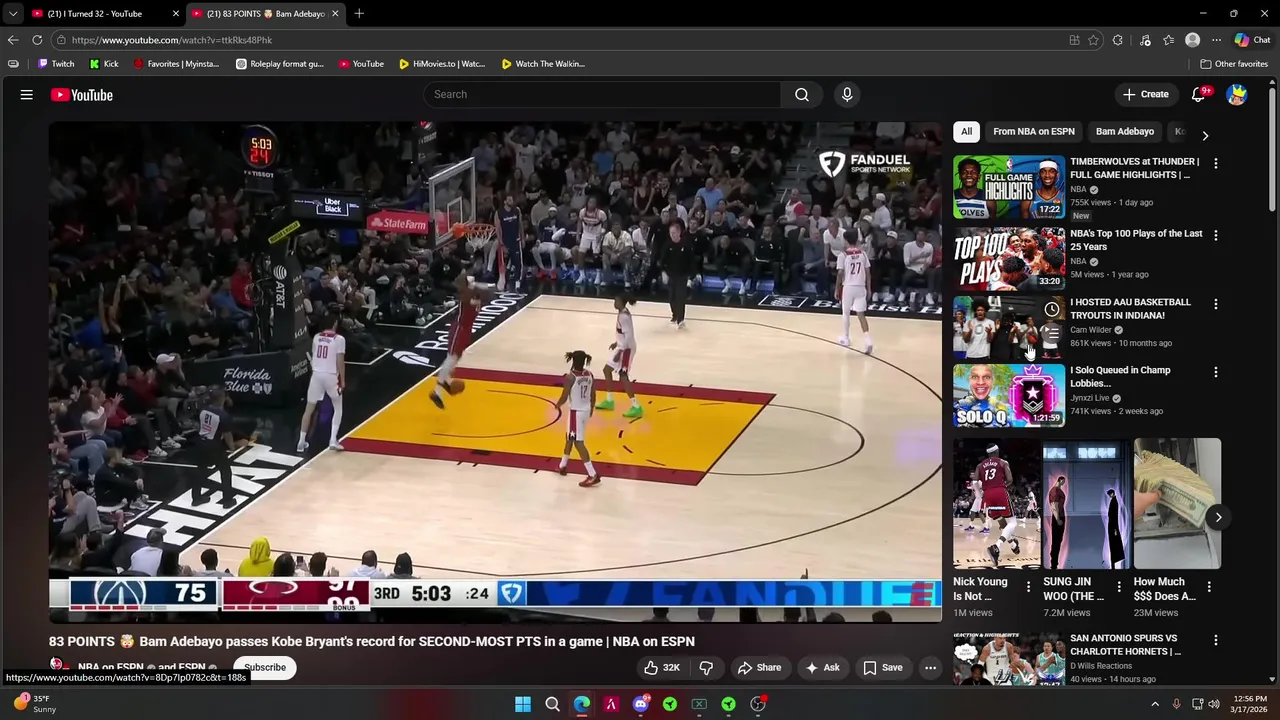Open Twitch bookmark

pyautogui.click(x=56, y=64)
